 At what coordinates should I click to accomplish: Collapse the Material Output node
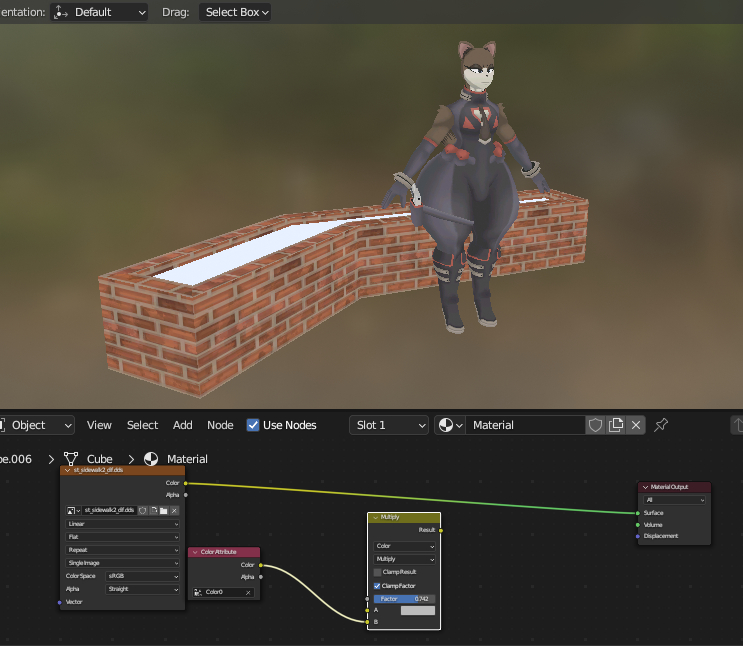[x=646, y=487]
